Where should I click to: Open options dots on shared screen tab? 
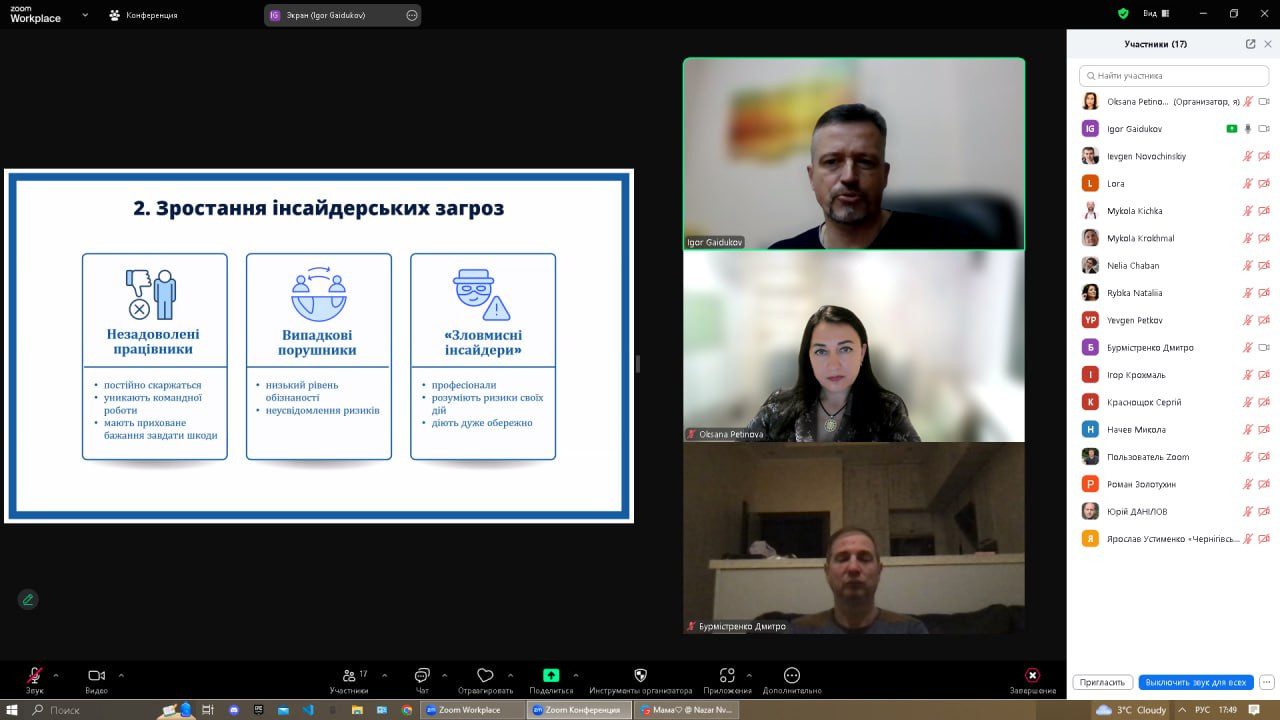pyautogui.click(x=412, y=15)
